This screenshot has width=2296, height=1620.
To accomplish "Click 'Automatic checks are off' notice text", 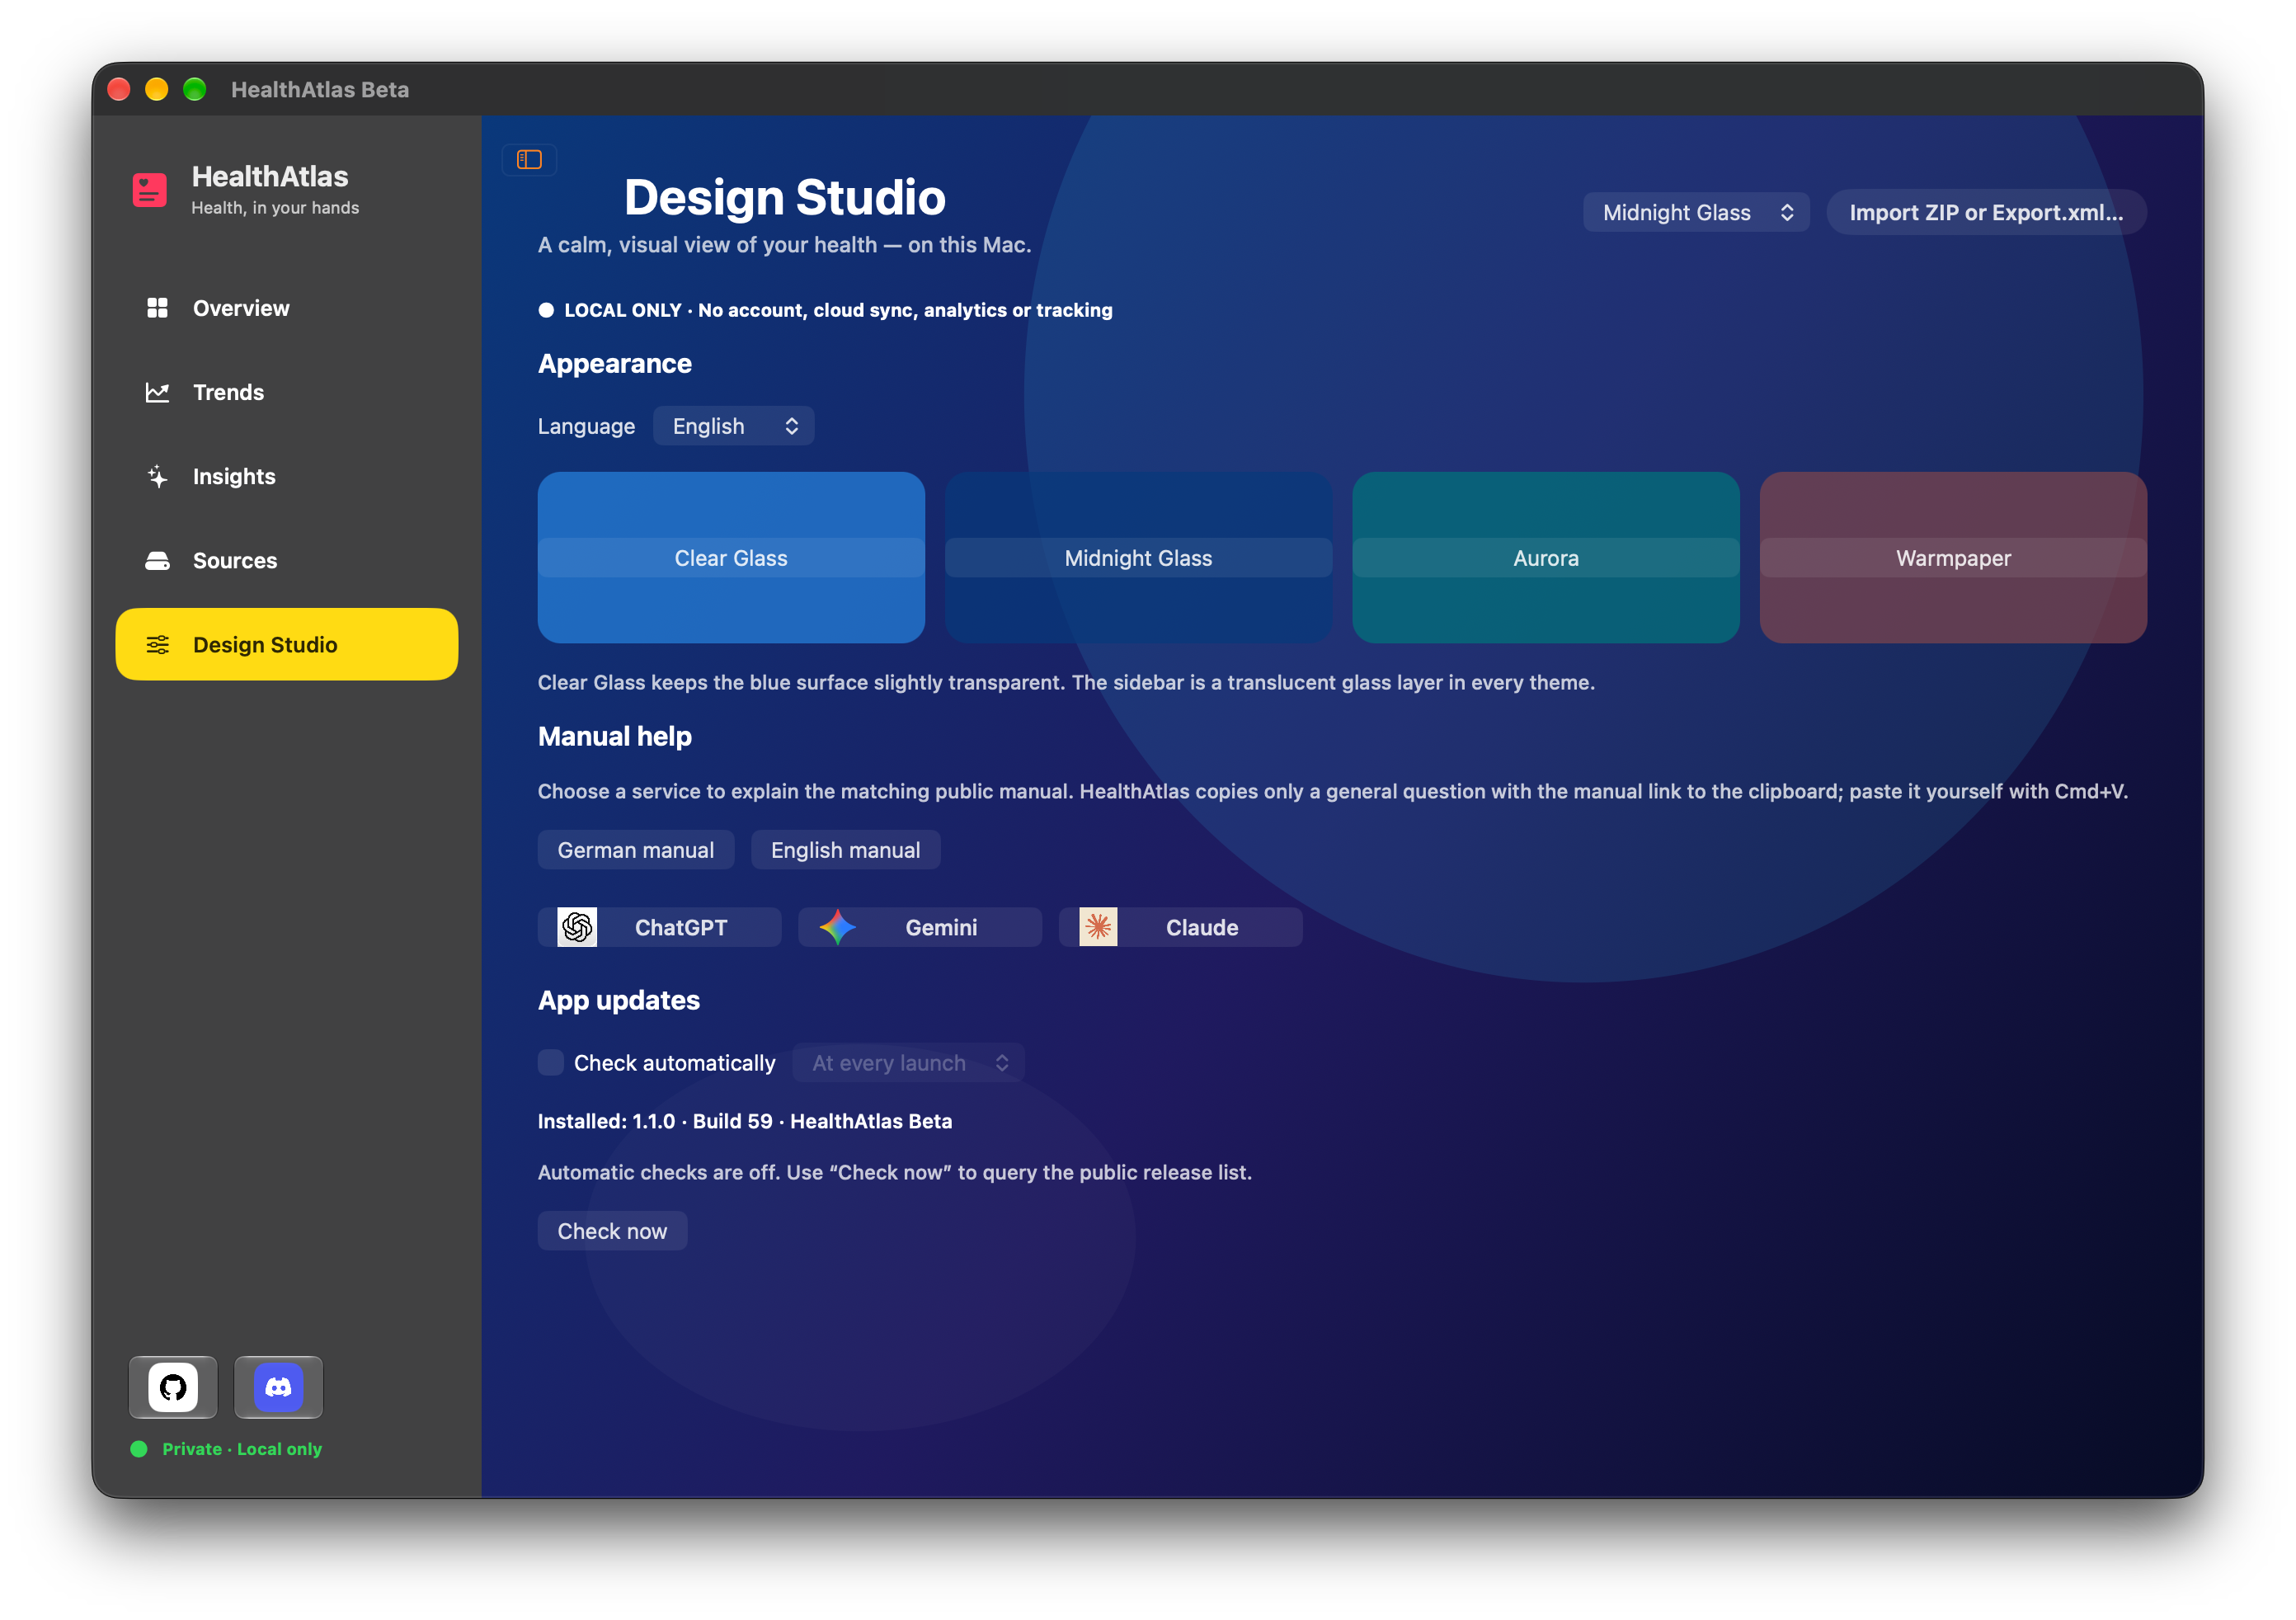I will [895, 1172].
